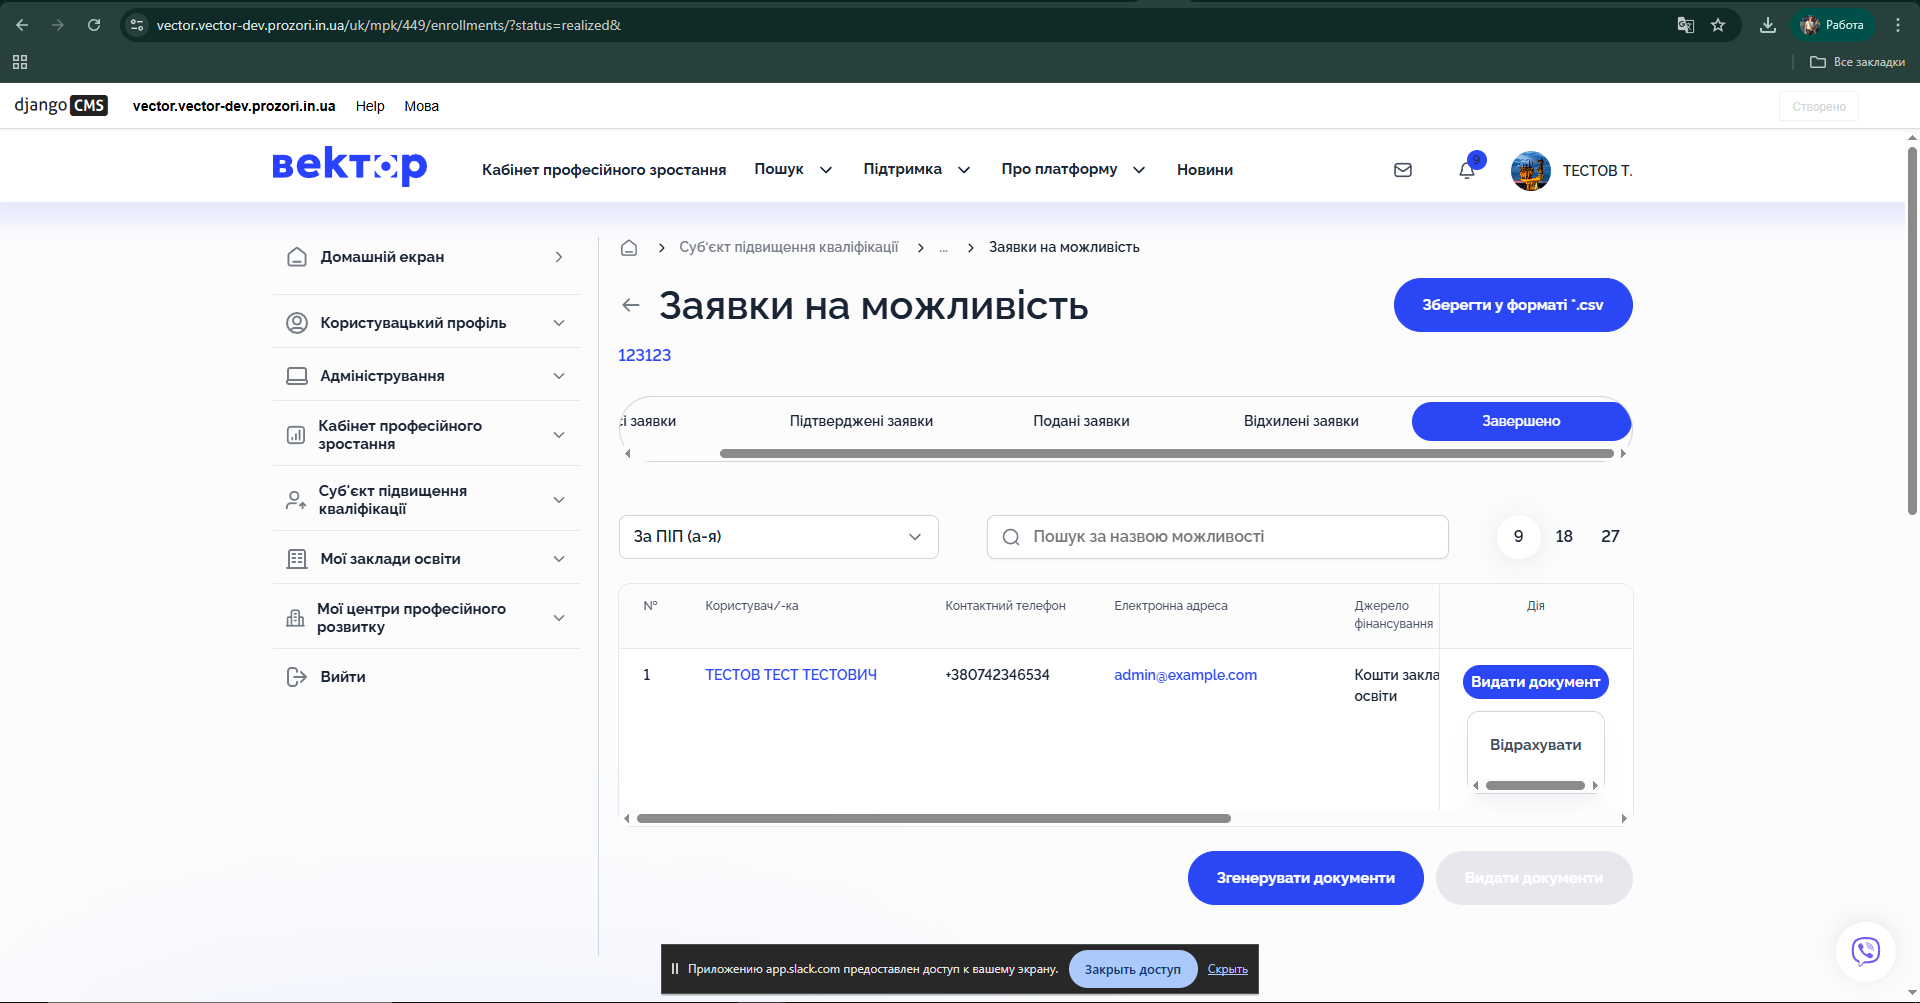Open the За ПІП (а-я) sort dropdown

tap(778, 537)
